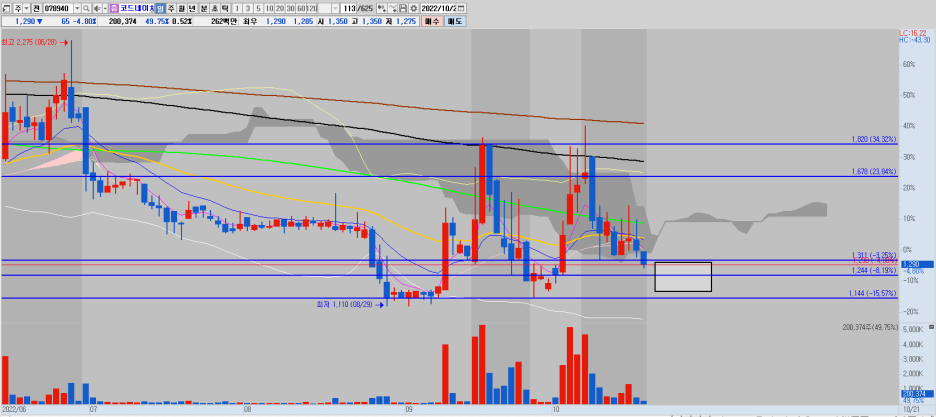Click the red 매수 buy button
This screenshot has width=936, height=417.
pyautogui.click(x=432, y=21)
